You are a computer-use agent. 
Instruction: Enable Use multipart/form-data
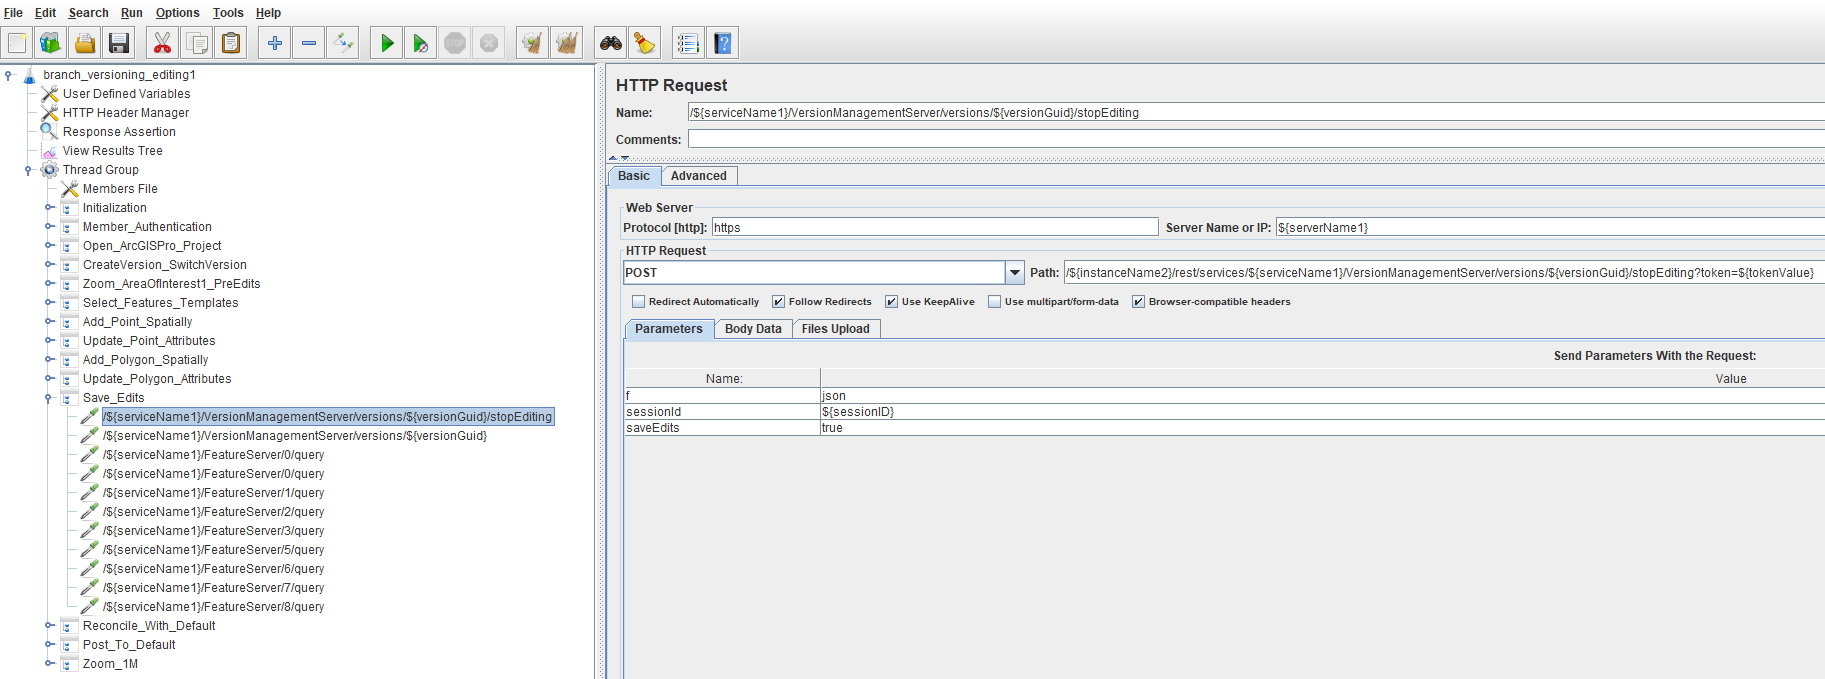994,302
